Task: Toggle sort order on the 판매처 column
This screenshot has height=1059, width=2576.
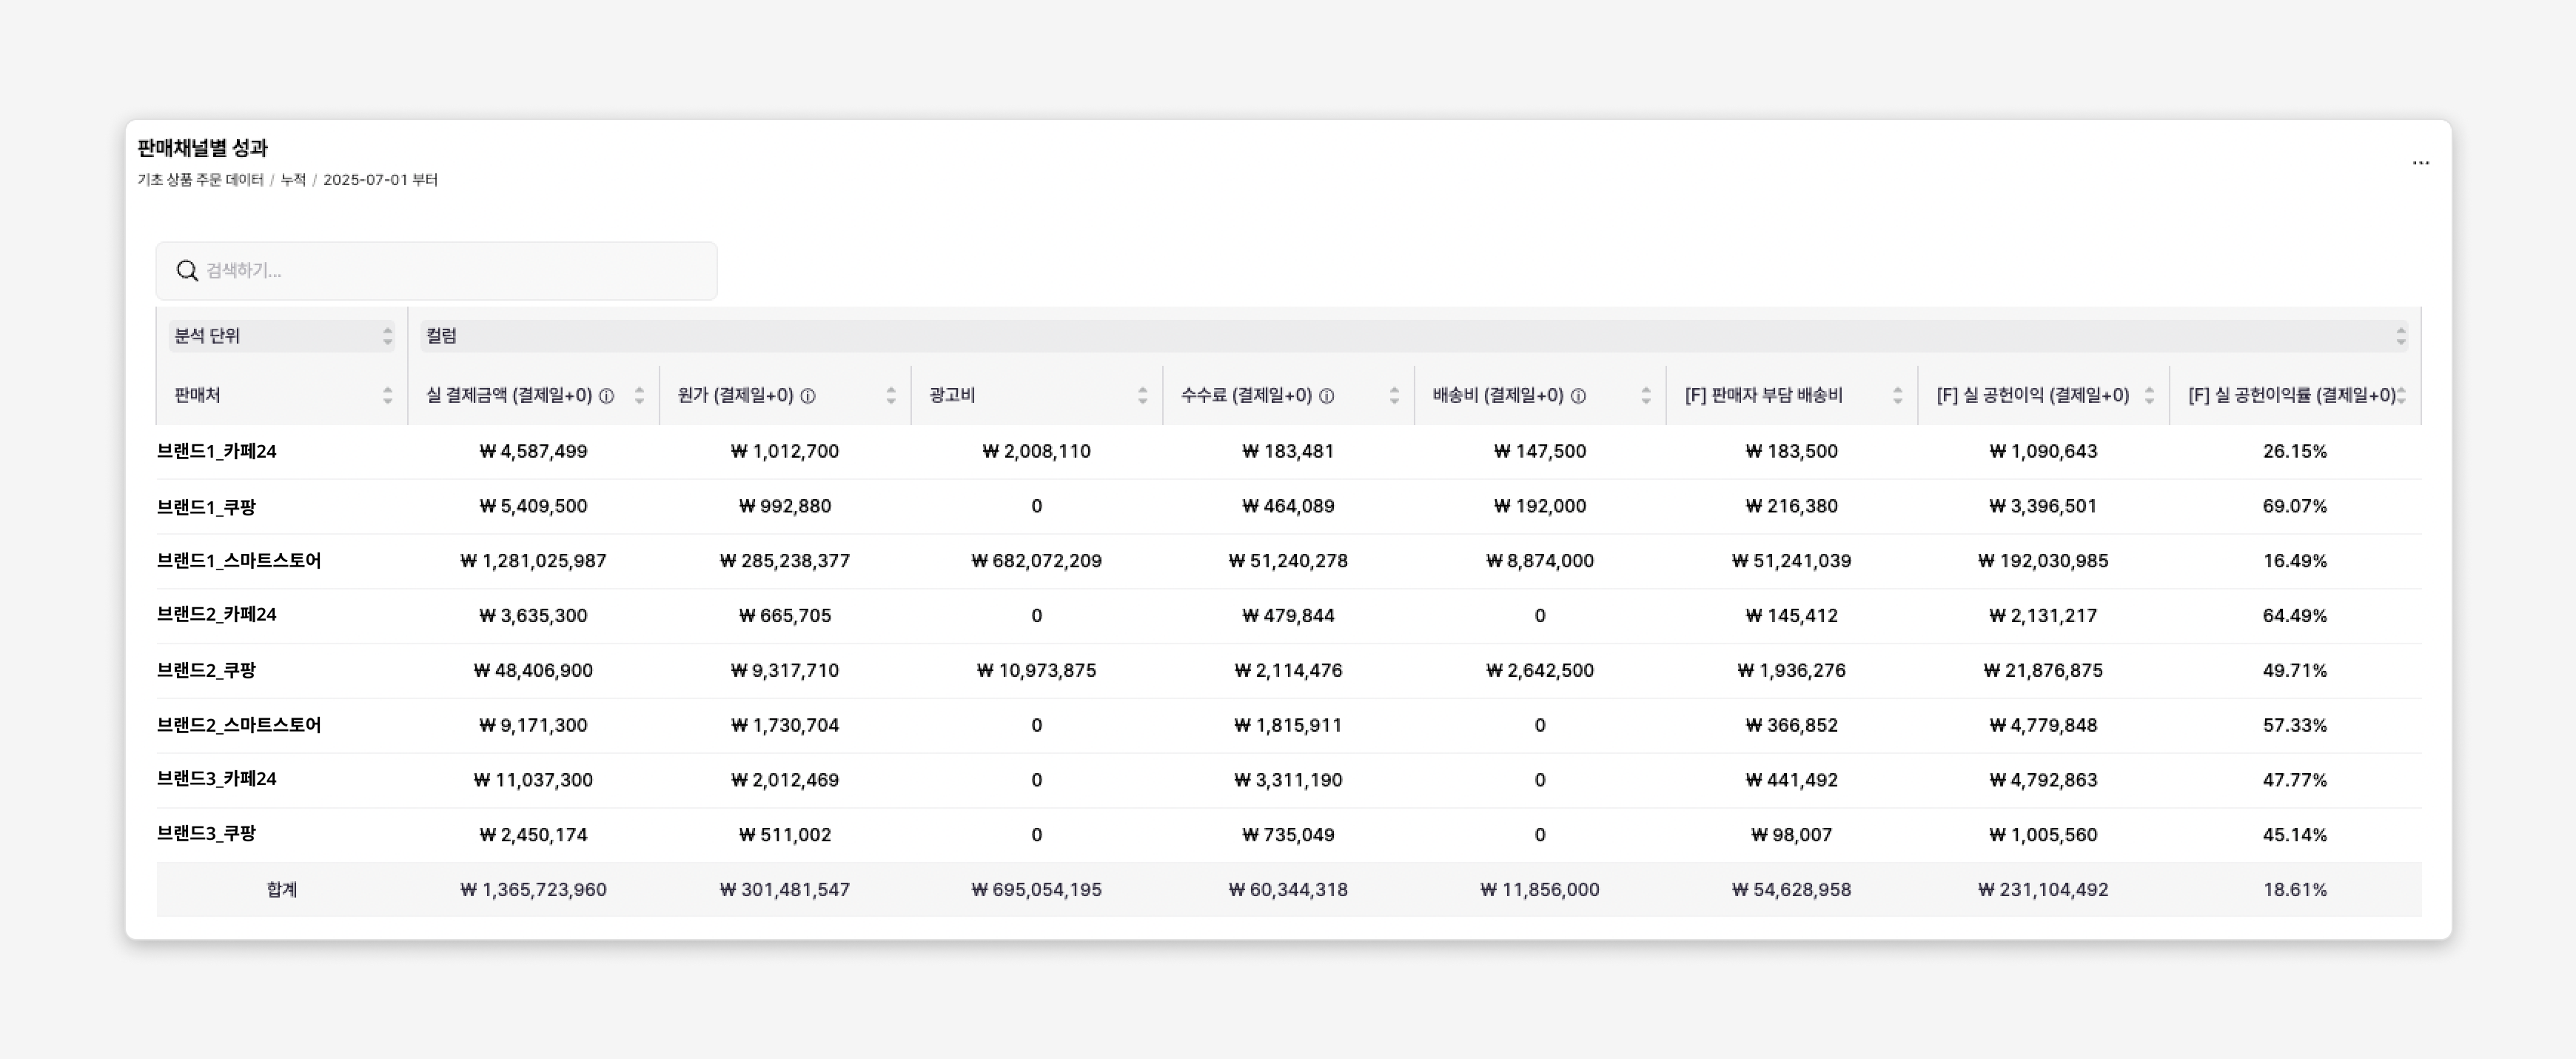Action: pyautogui.click(x=389, y=395)
